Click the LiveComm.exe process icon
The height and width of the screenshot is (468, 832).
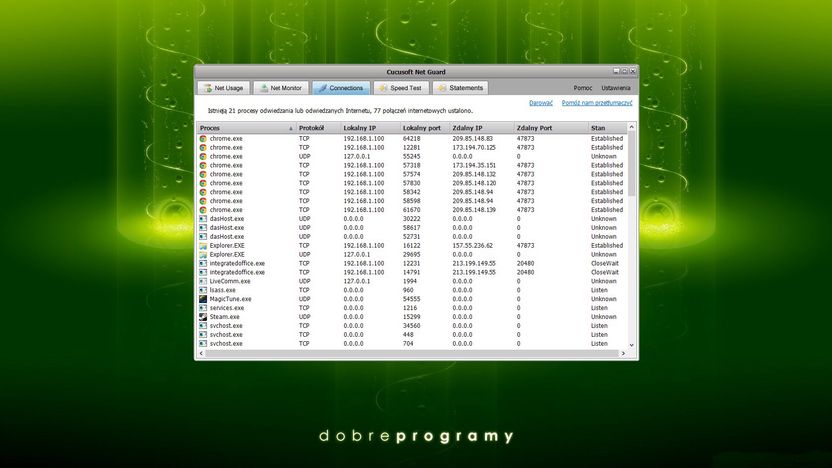203,281
